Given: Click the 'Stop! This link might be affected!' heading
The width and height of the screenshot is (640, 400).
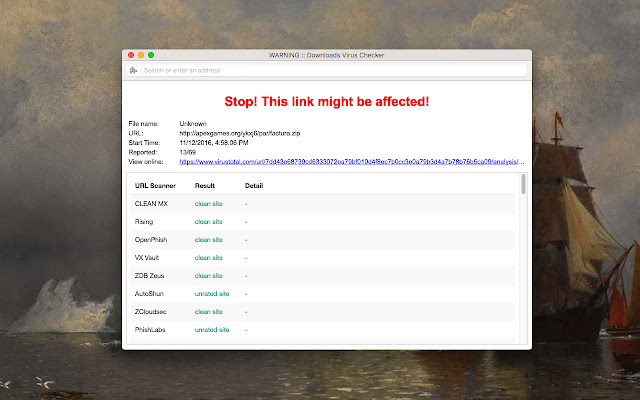Looking at the screenshot, I should click(x=327, y=101).
